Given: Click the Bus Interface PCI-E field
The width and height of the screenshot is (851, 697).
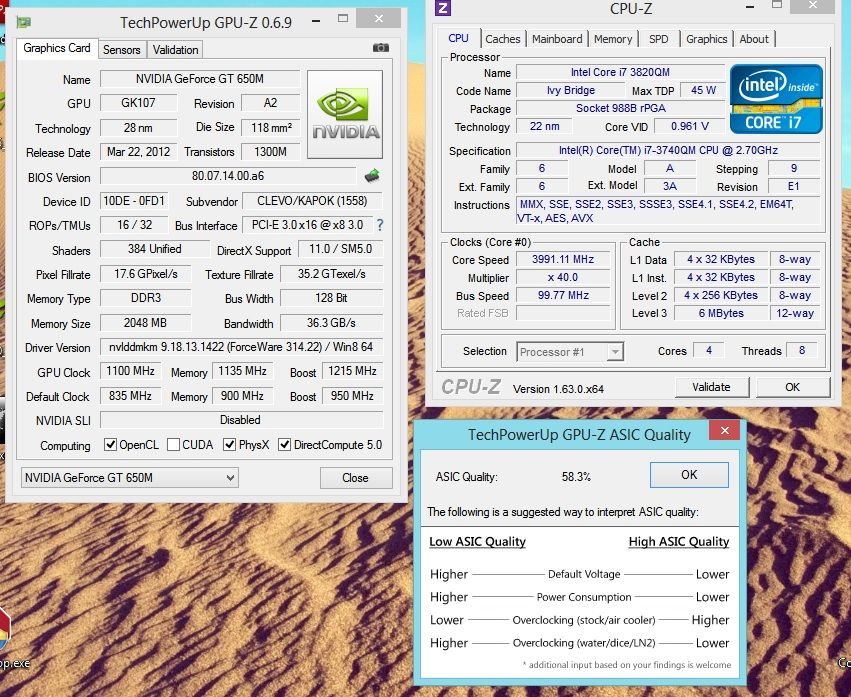Looking at the screenshot, I should click(307, 225).
